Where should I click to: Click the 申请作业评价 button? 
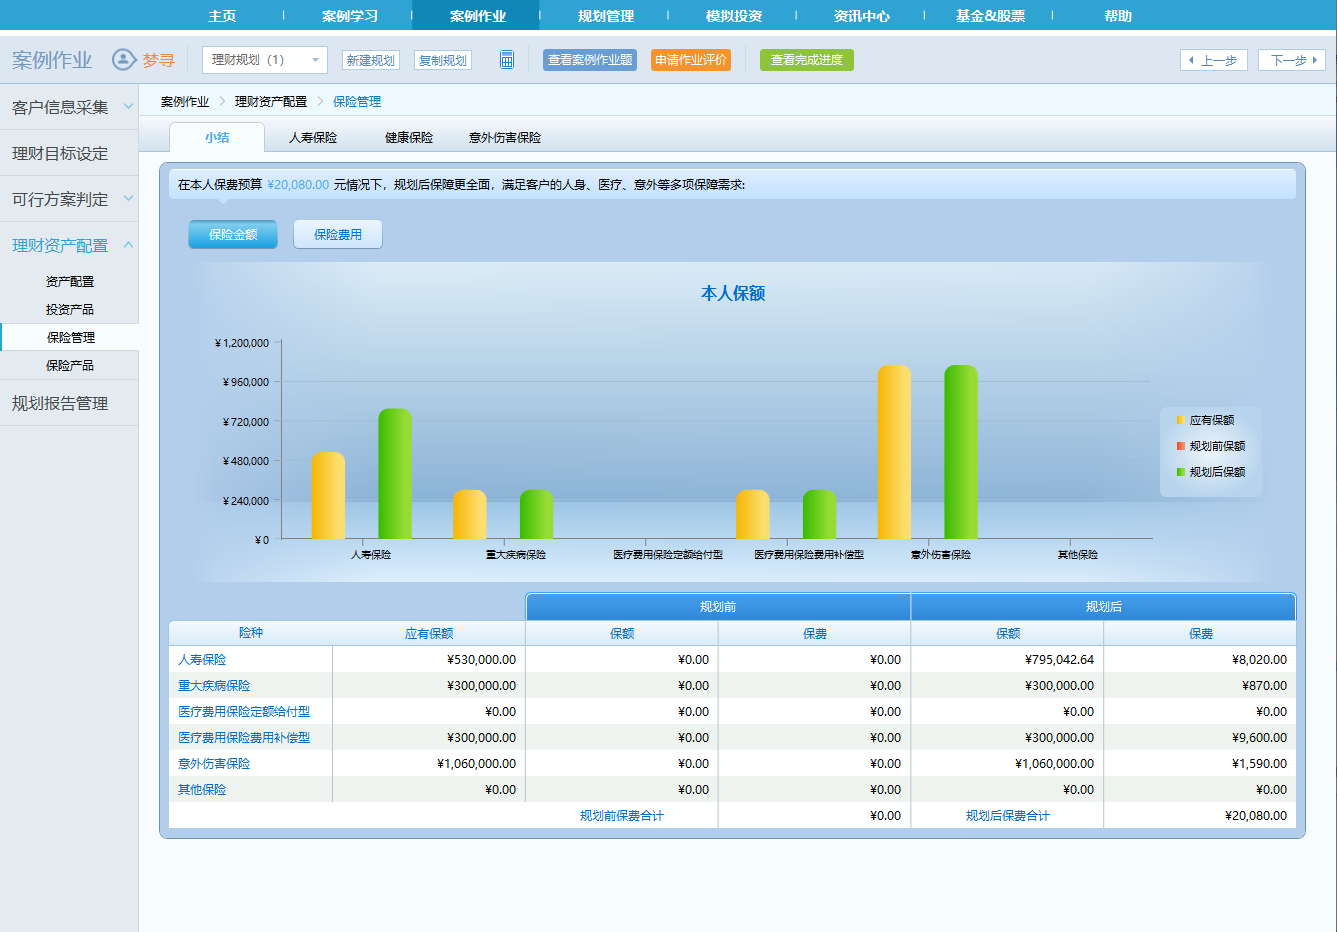pos(691,60)
